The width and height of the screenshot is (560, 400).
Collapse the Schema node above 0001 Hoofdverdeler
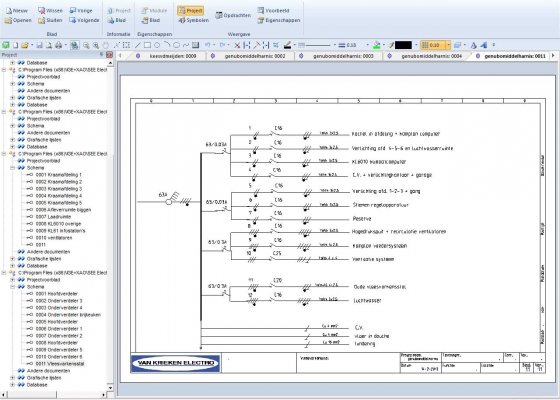pos(12,287)
